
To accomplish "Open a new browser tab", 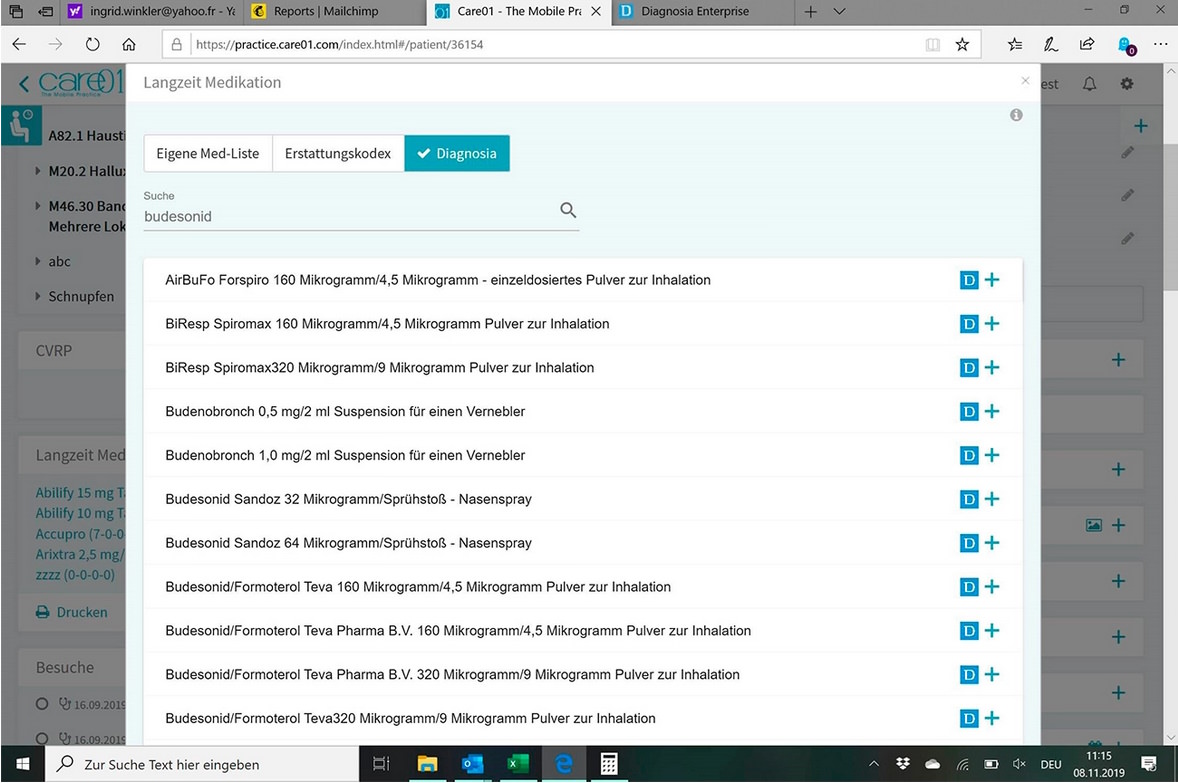I will coord(810,11).
